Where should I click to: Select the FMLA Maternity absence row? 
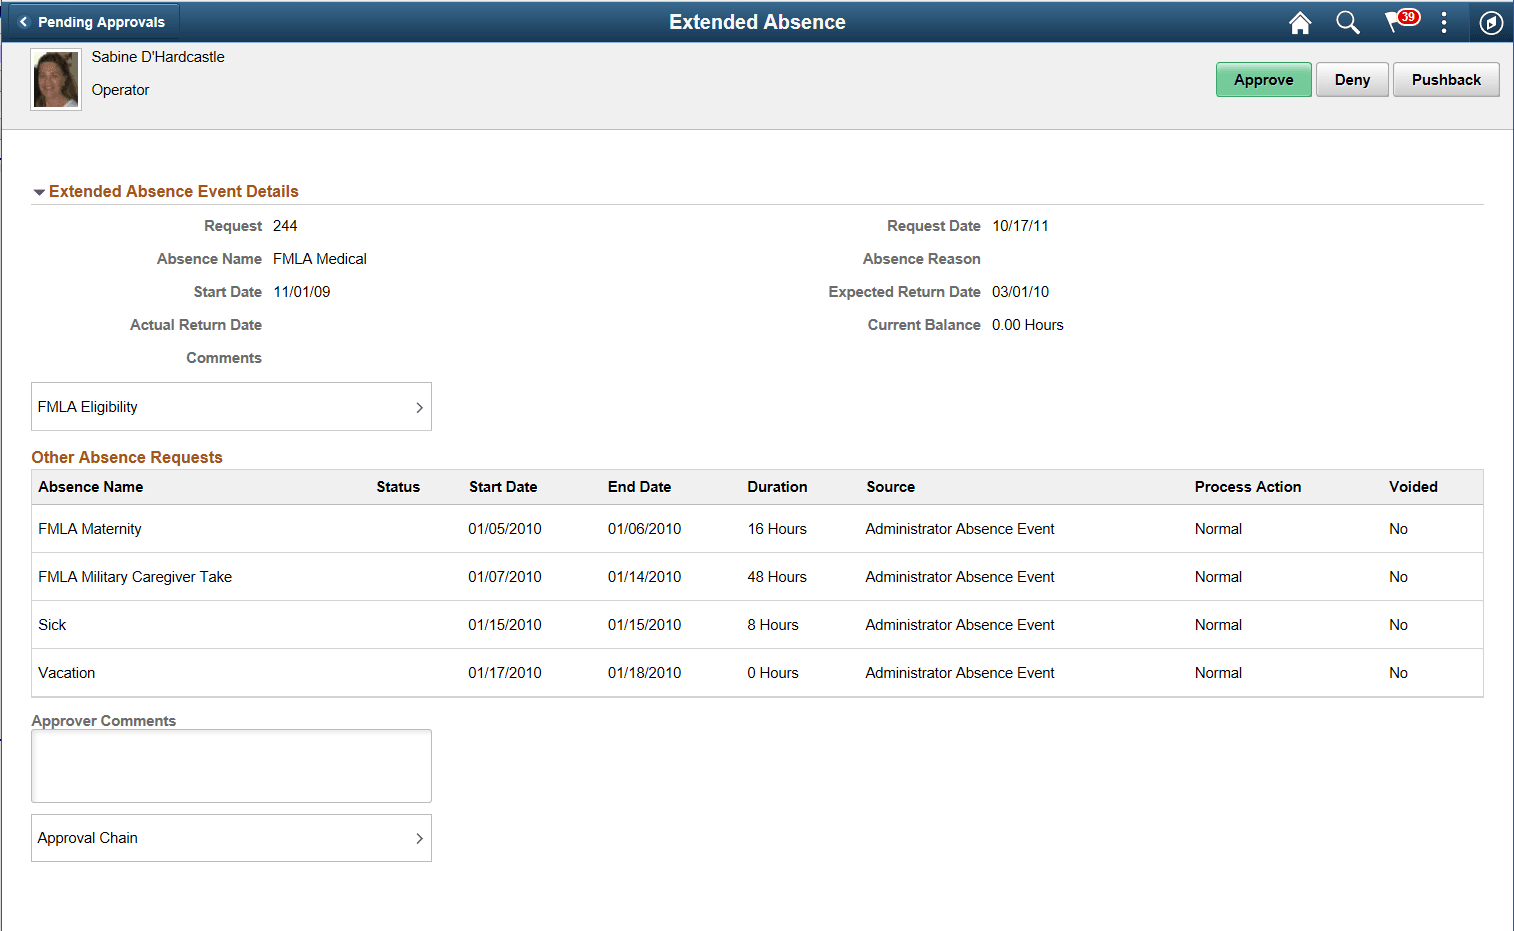pyautogui.click(x=89, y=528)
